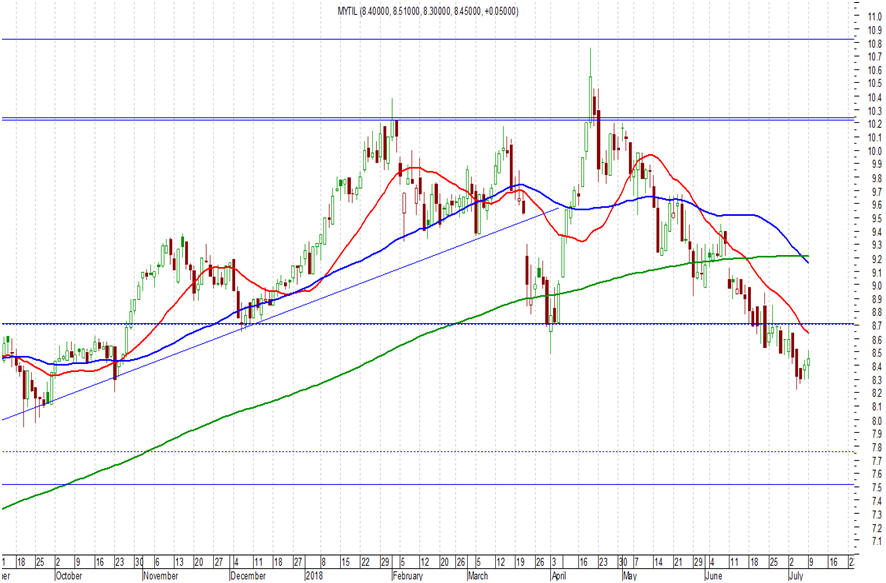Select the November month label
Screen dimensions: 886x583
point(160,576)
